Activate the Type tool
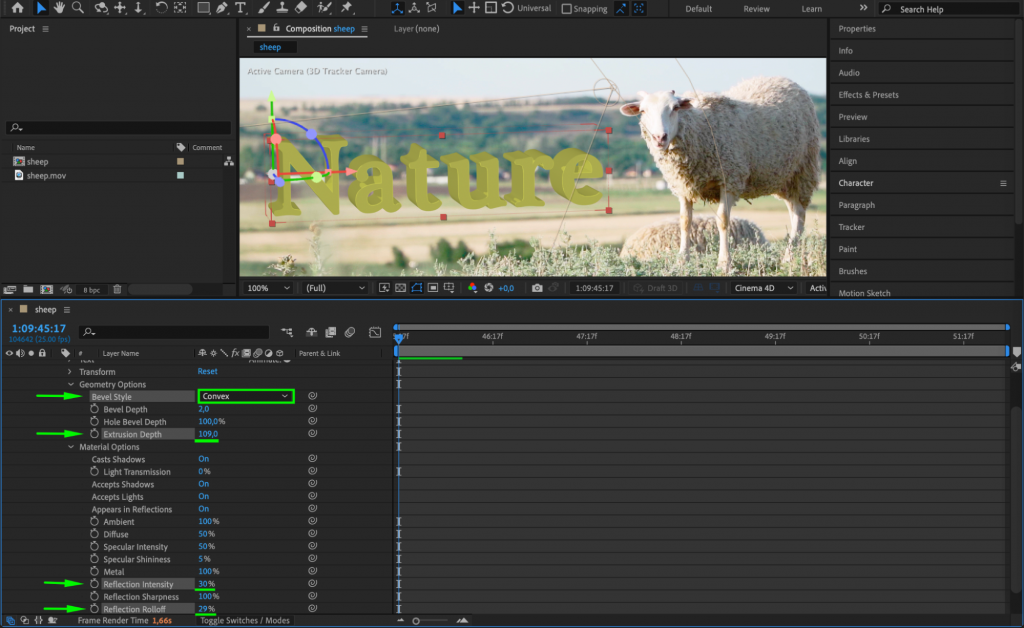Viewport: 1024px width, 628px height. tap(242, 9)
